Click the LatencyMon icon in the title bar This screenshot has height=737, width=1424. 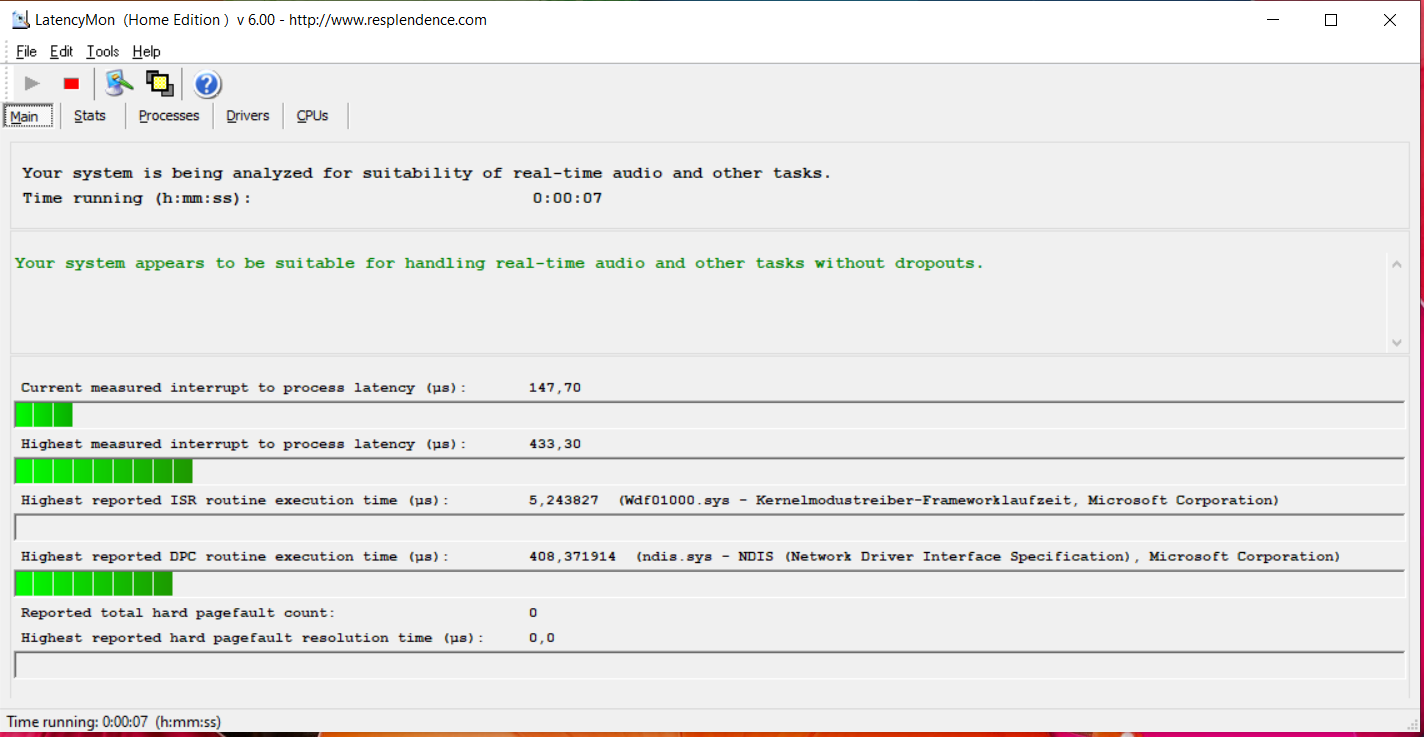[x=19, y=20]
